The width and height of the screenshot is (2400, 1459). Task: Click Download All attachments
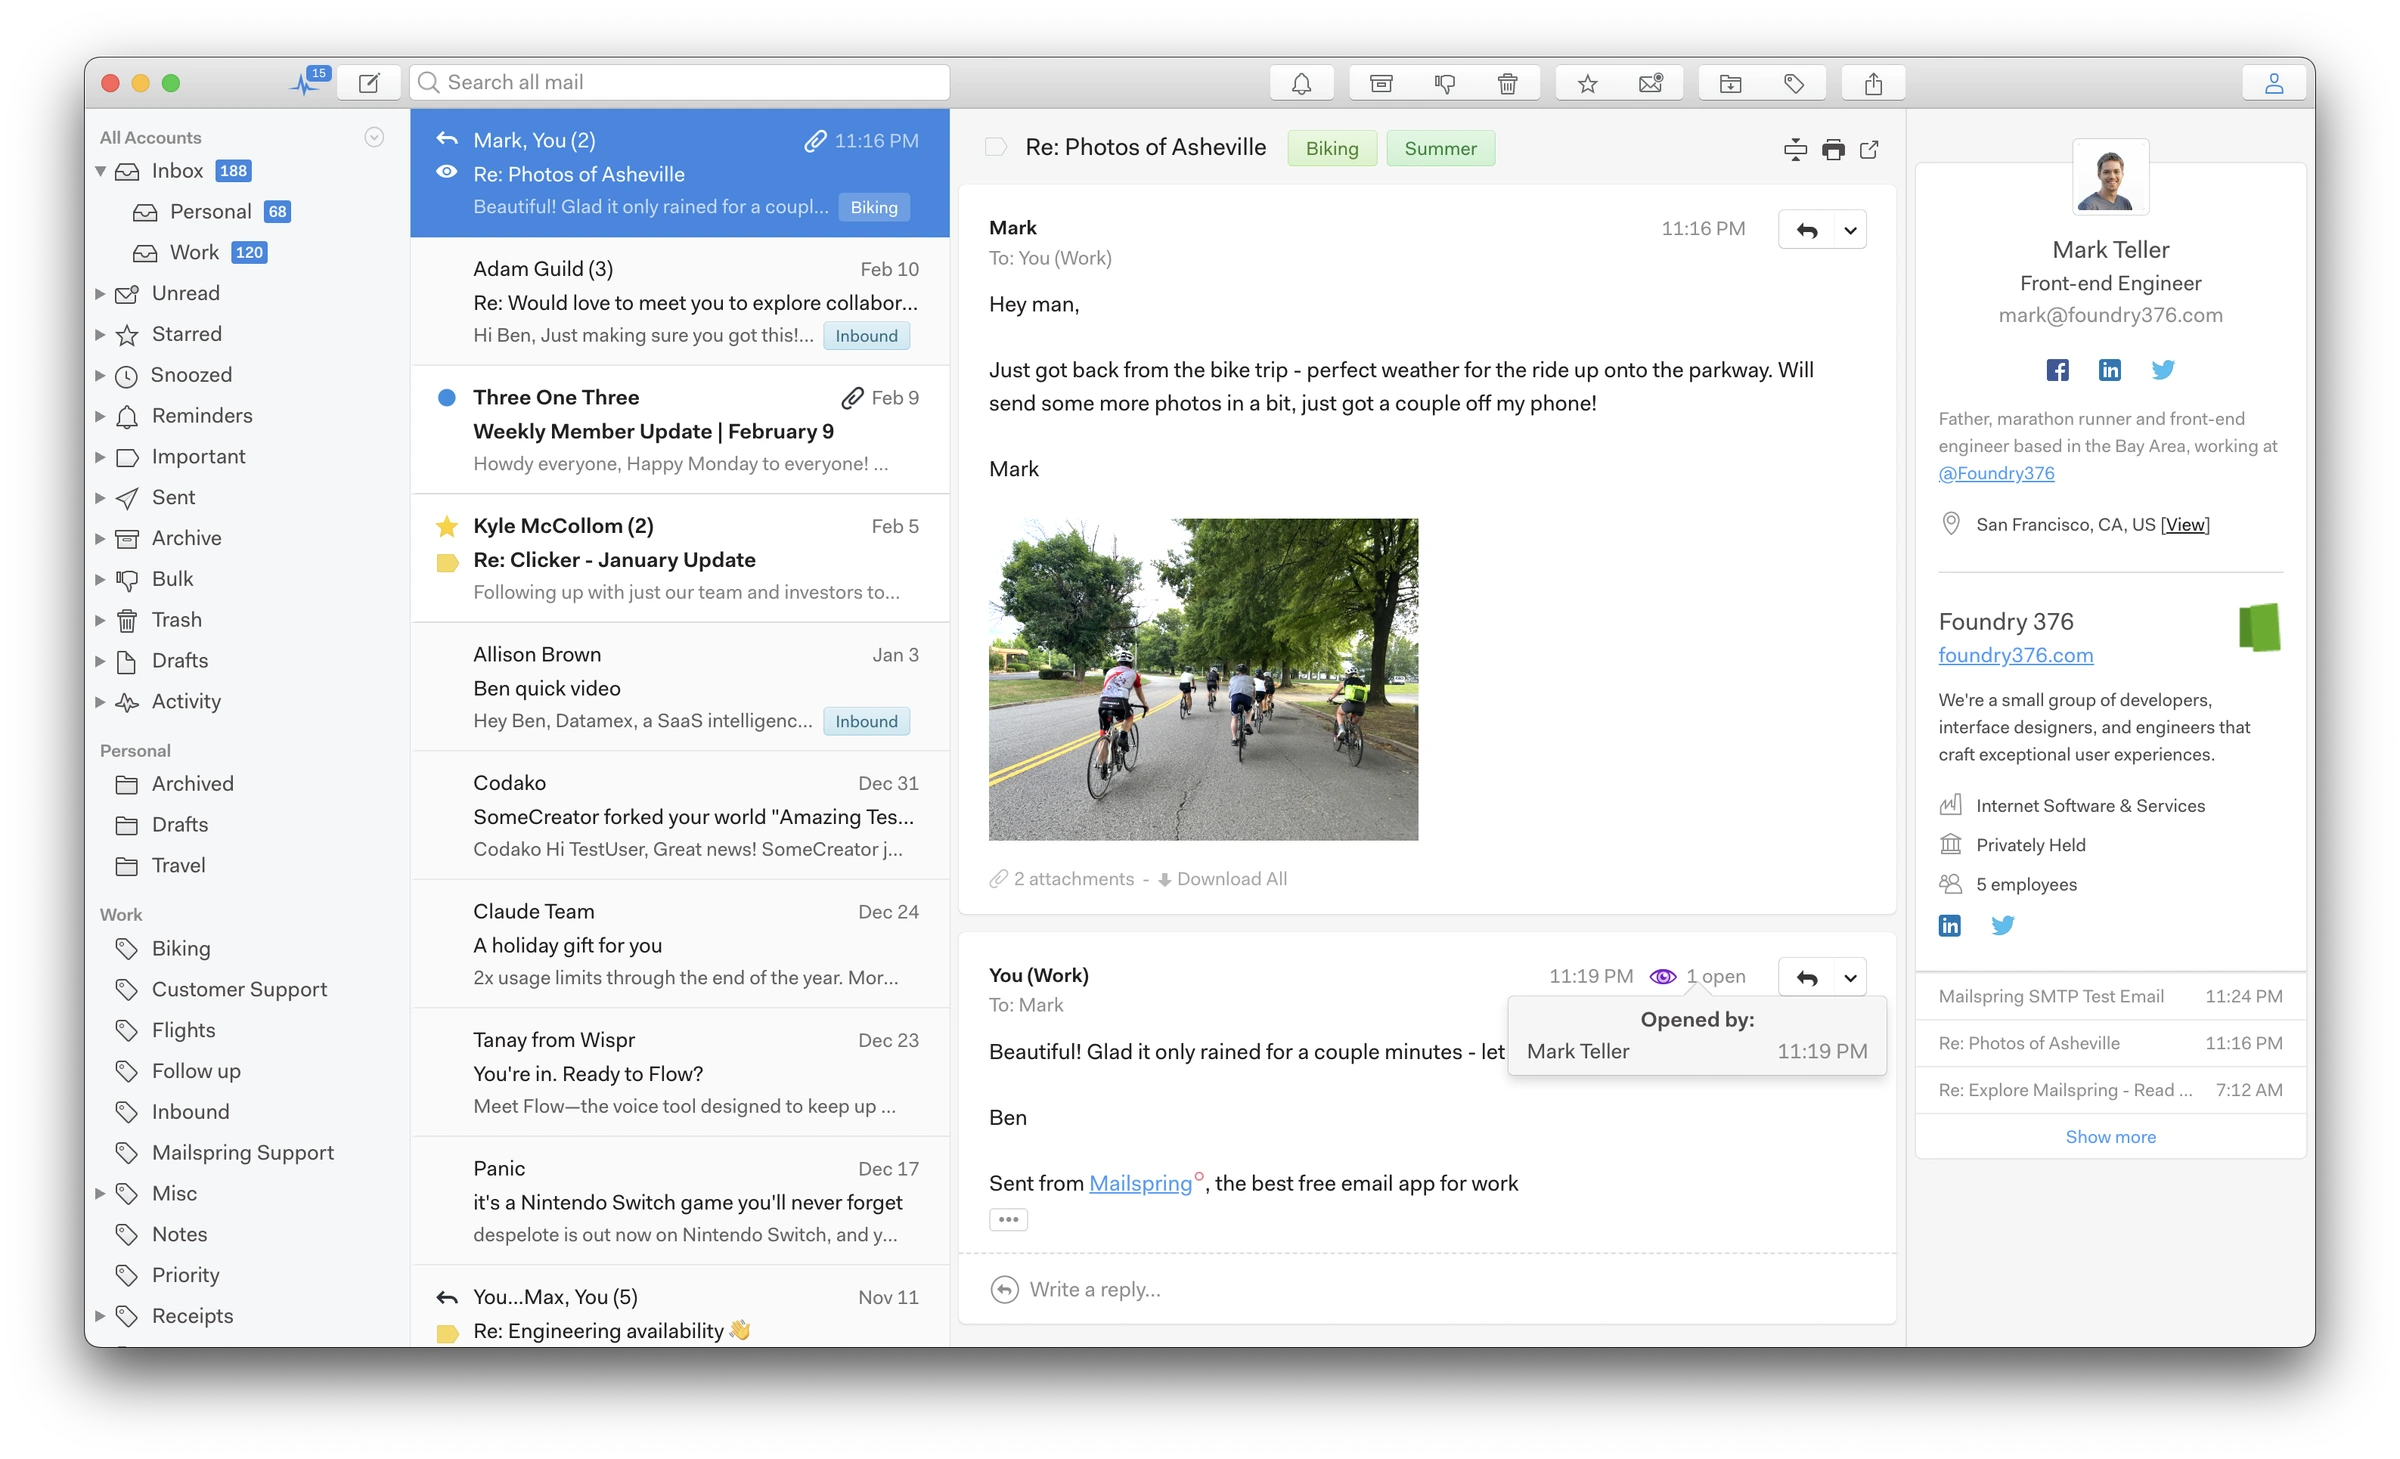[x=1222, y=879]
